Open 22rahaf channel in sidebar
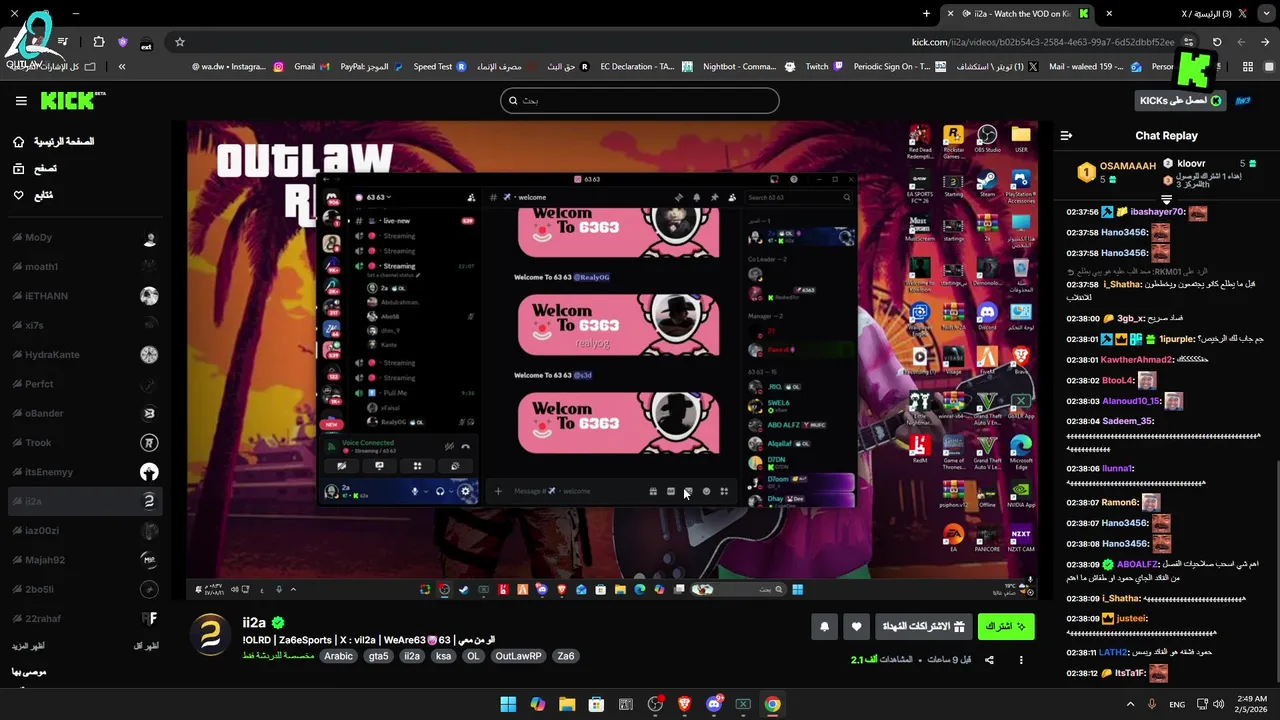The width and height of the screenshot is (1280, 720). (x=84, y=619)
